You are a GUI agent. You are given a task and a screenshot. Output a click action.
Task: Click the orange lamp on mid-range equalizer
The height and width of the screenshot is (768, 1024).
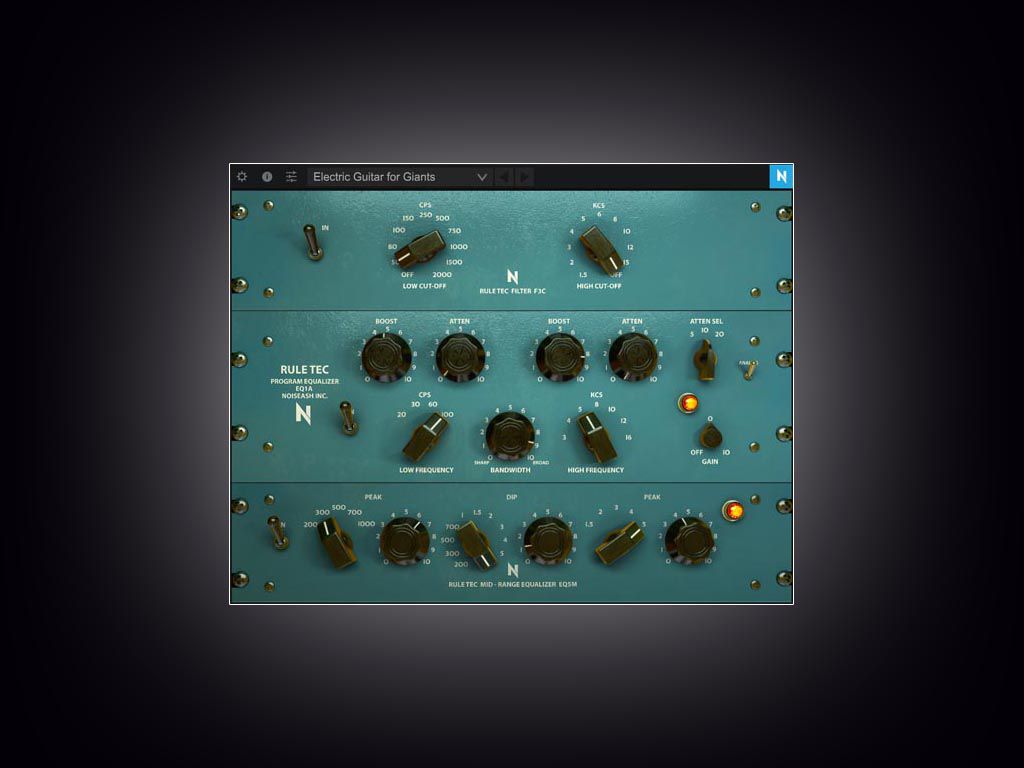tap(734, 511)
